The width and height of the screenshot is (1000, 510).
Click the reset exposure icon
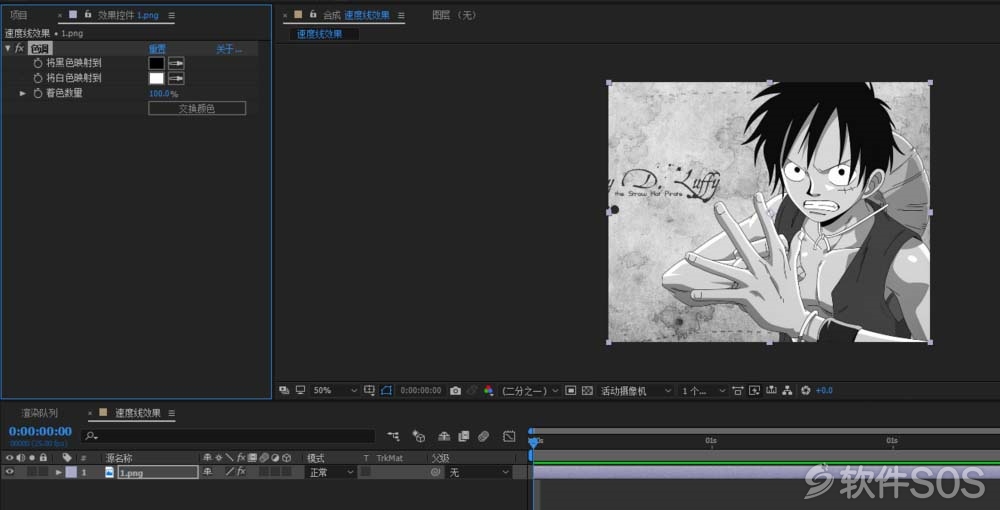click(805, 390)
